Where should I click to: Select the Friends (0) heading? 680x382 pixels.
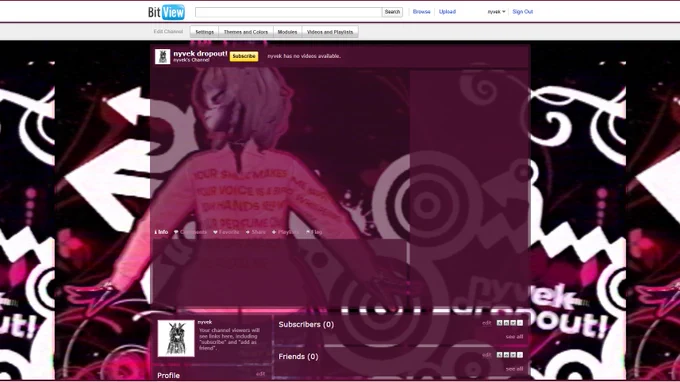[x=298, y=357]
